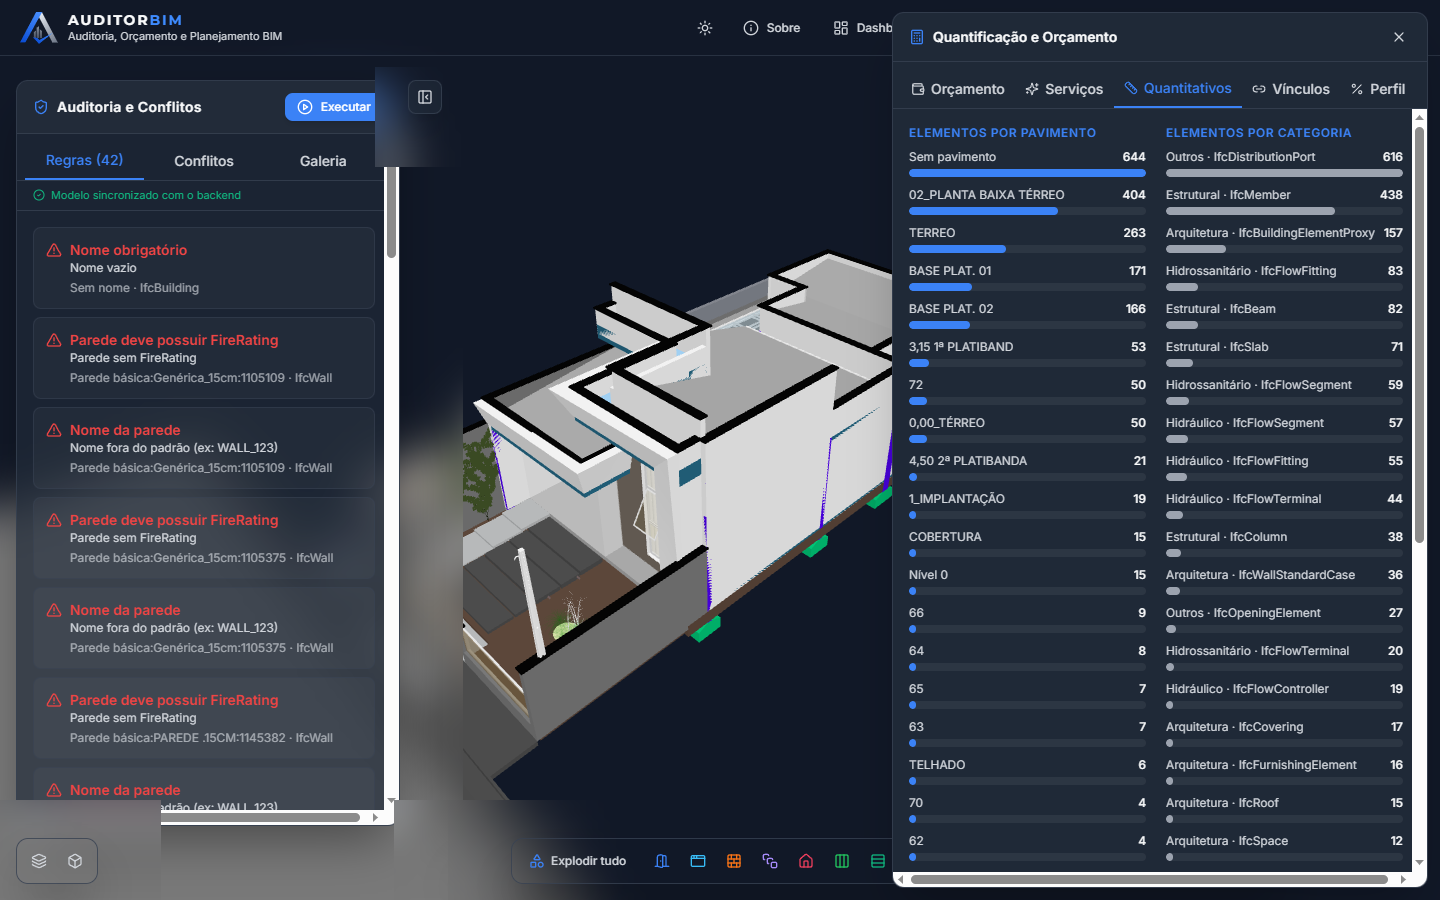This screenshot has height=900, width=1440.
Task: Click the Estrutural · IfcBeam category
Action: [1284, 315]
